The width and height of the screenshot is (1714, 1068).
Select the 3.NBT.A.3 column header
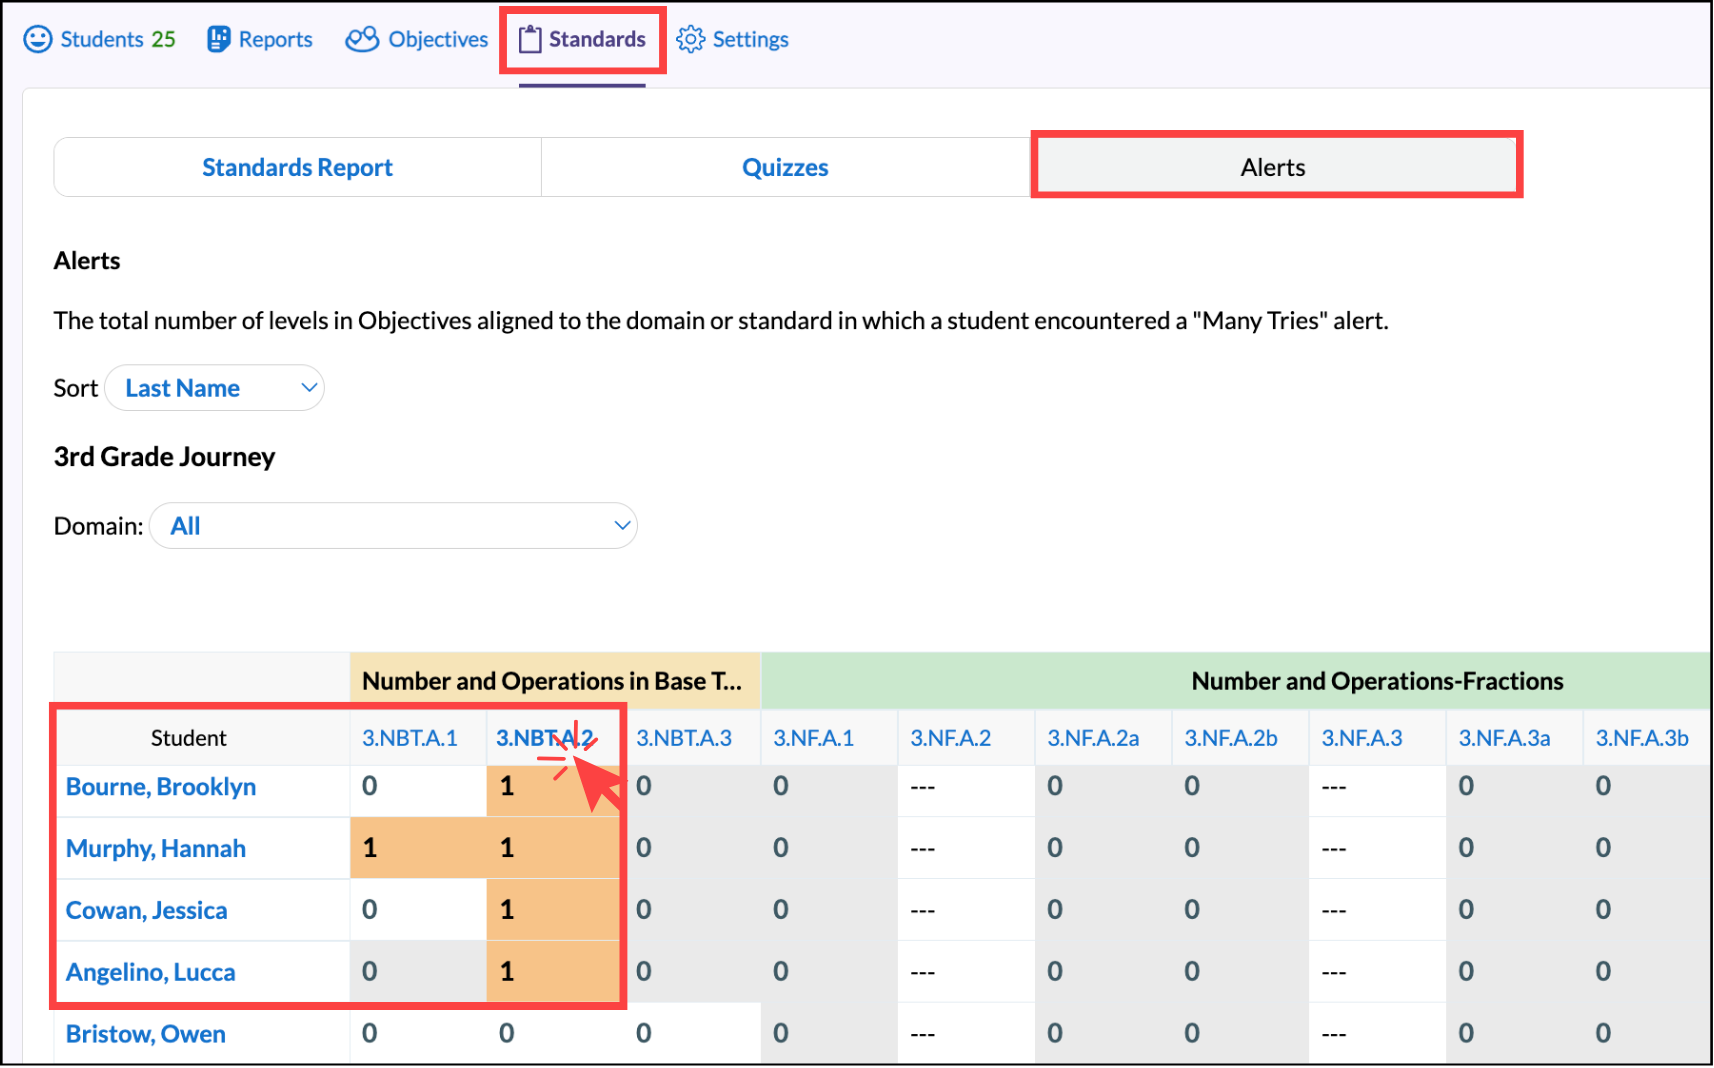pos(684,738)
